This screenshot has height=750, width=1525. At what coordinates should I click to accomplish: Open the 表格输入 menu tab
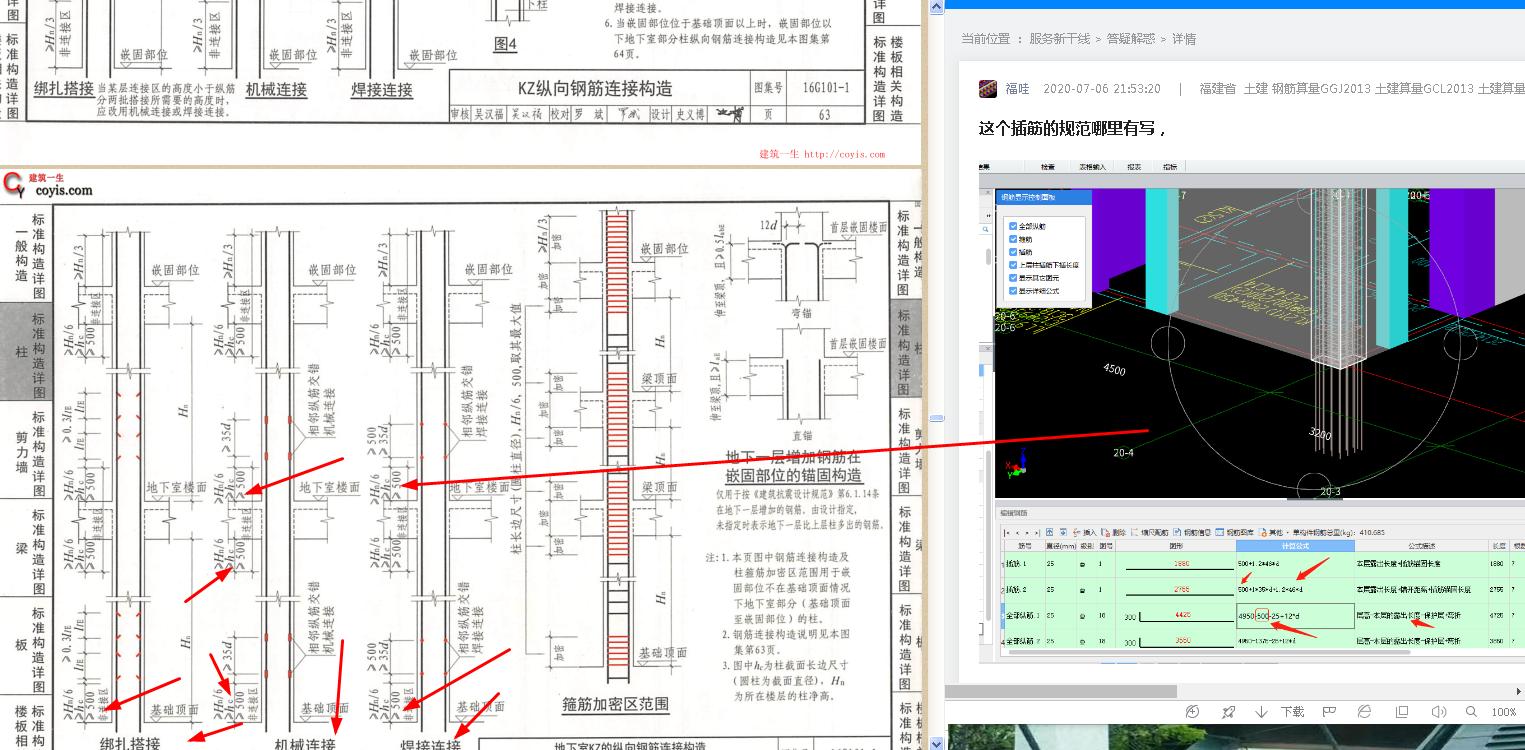pyautogui.click(x=1092, y=167)
